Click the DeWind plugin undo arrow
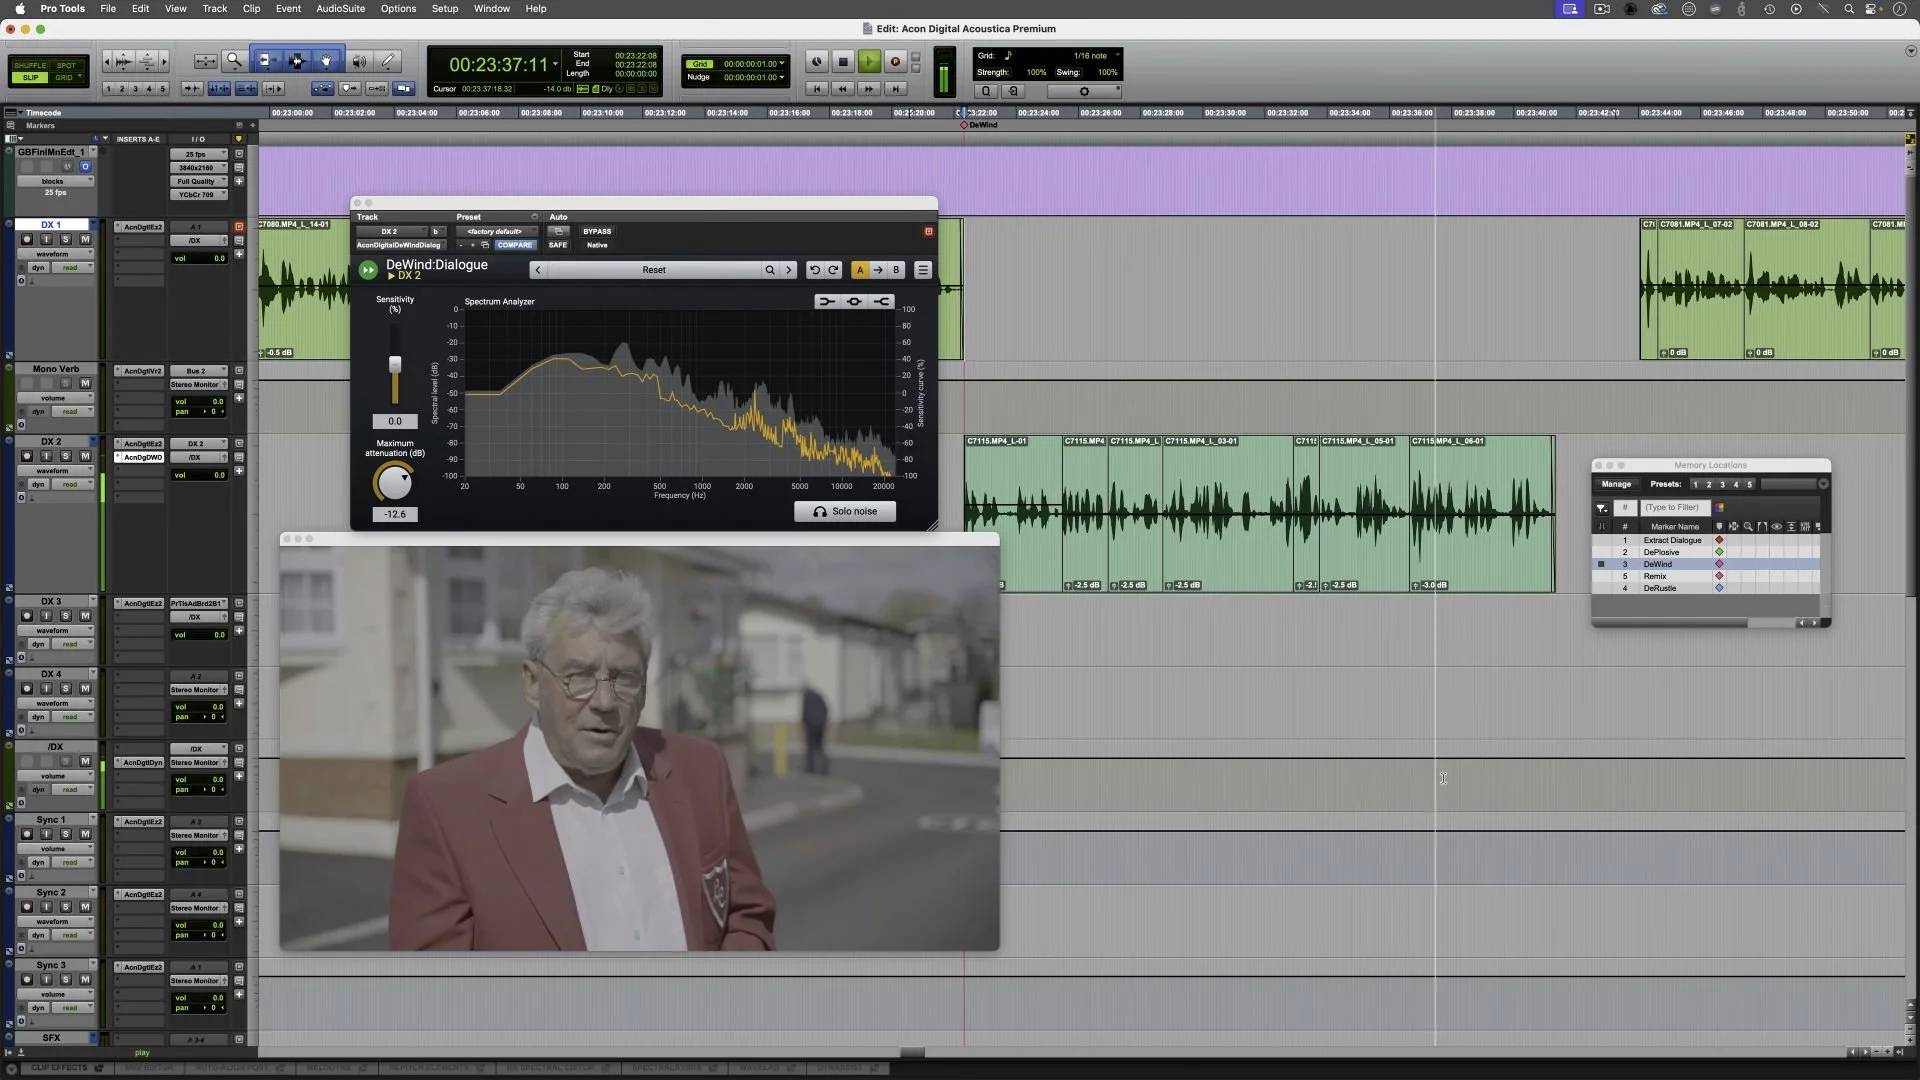Screen dimensions: 1920x1080 coord(814,270)
